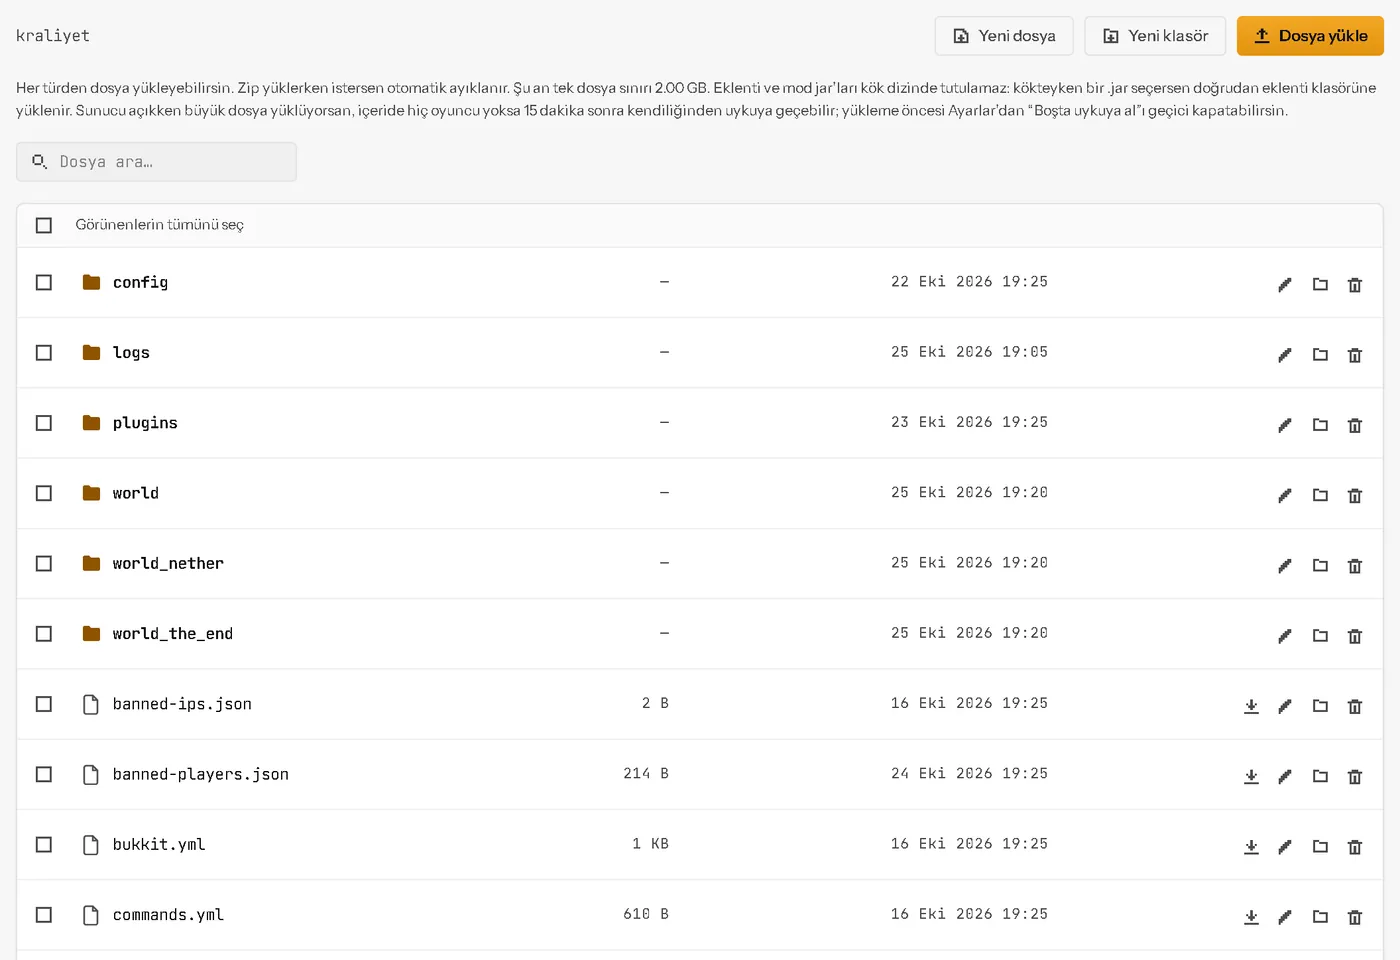Click the move action icon for world_the_end
The height and width of the screenshot is (960, 1400).
tap(1320, 636)
